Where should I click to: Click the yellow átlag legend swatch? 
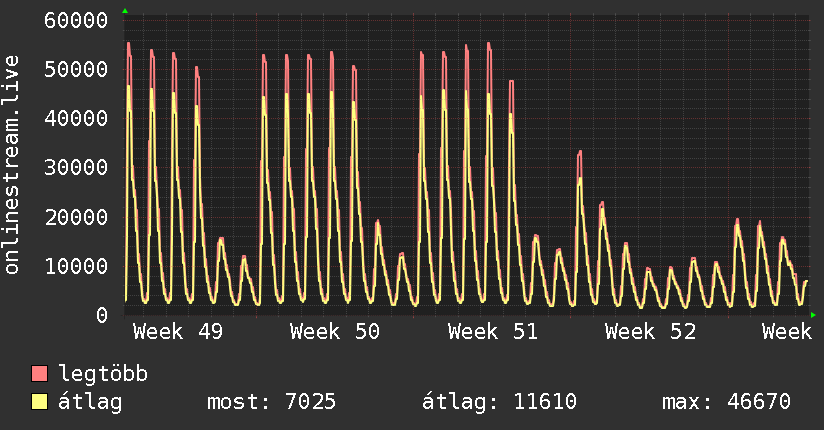[40, 402]
